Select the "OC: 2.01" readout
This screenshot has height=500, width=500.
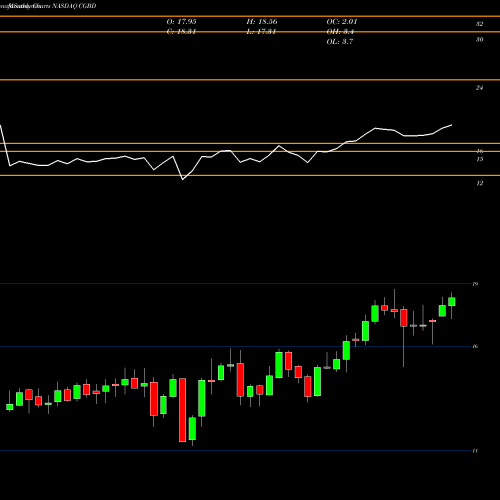(342, 22)
